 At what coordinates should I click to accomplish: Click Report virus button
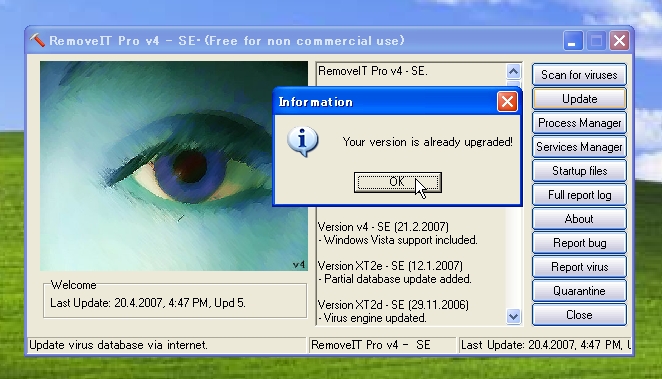(579, 267)
